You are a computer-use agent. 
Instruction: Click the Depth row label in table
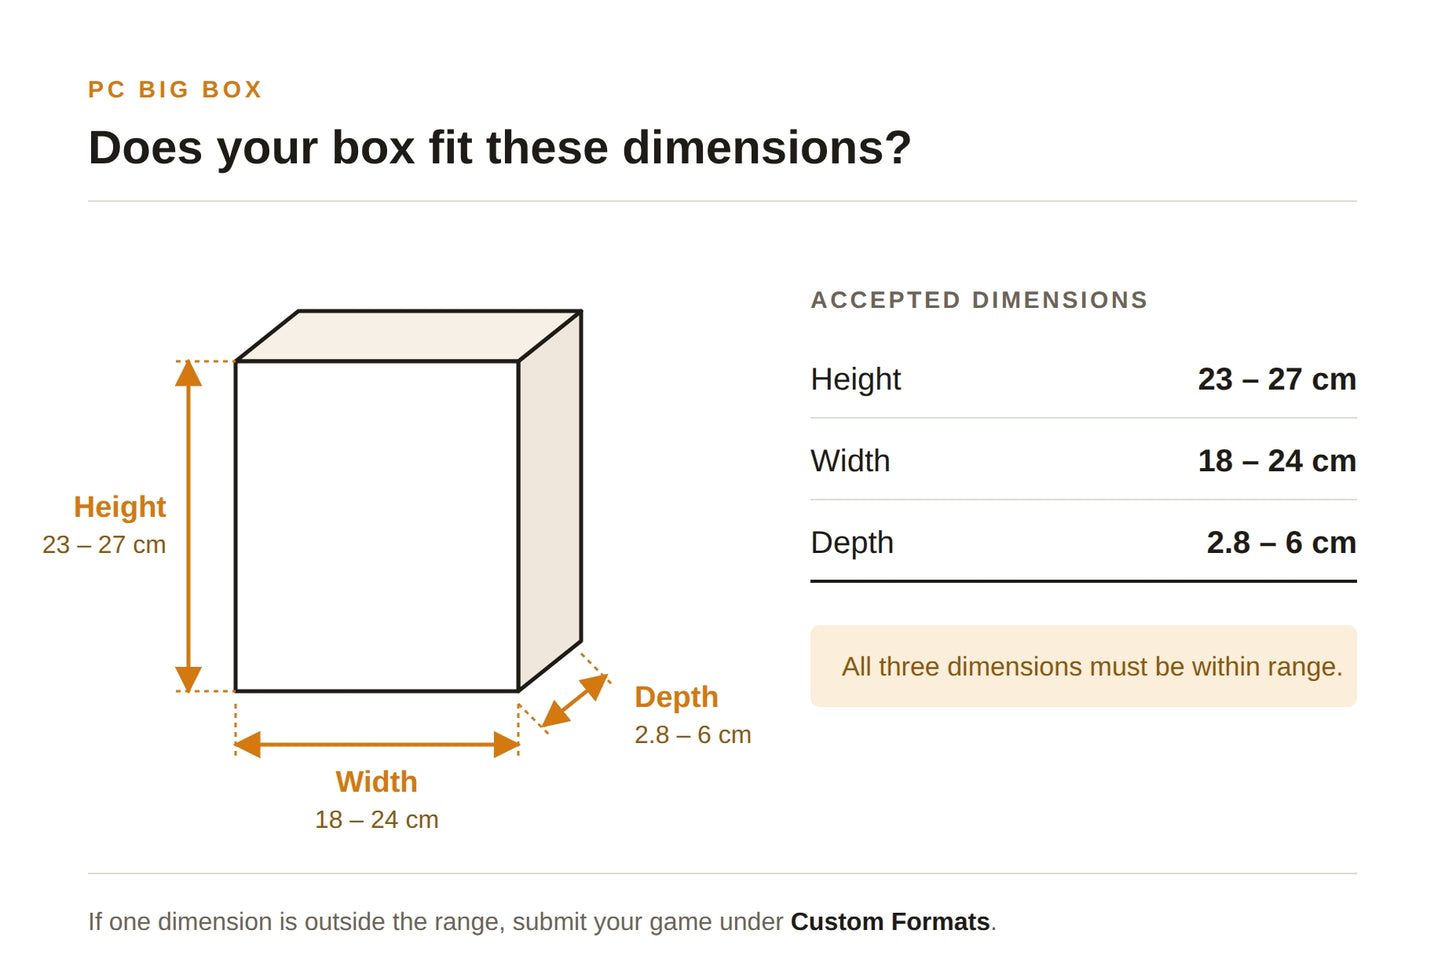852,543
